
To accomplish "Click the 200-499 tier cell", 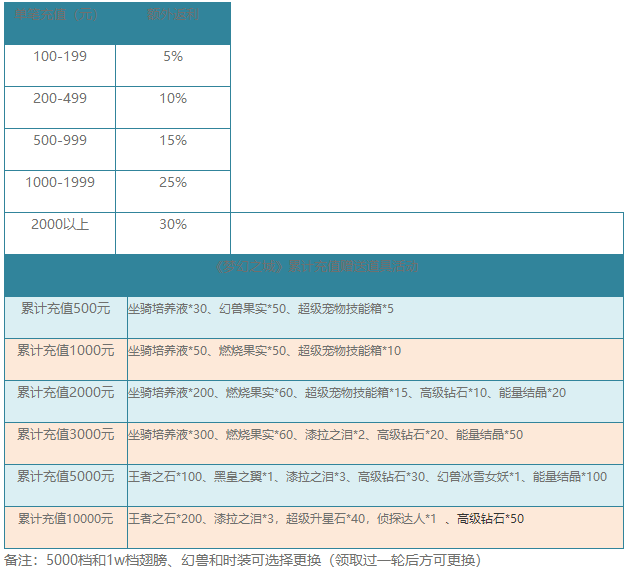I will (60, 99).
